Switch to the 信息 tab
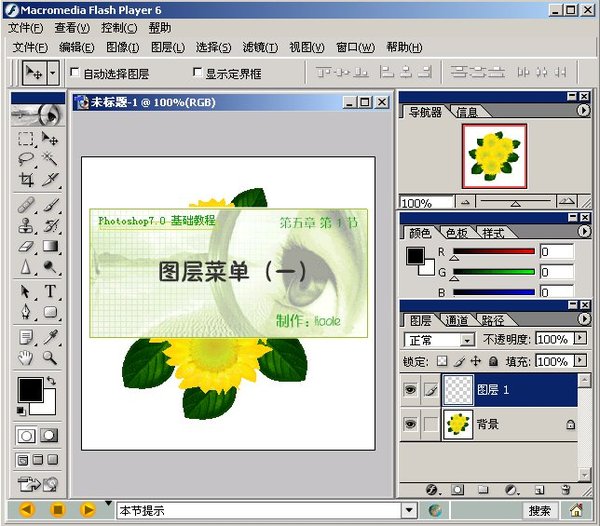Viewport: 600px width, 526px height. tap(467, 112)
